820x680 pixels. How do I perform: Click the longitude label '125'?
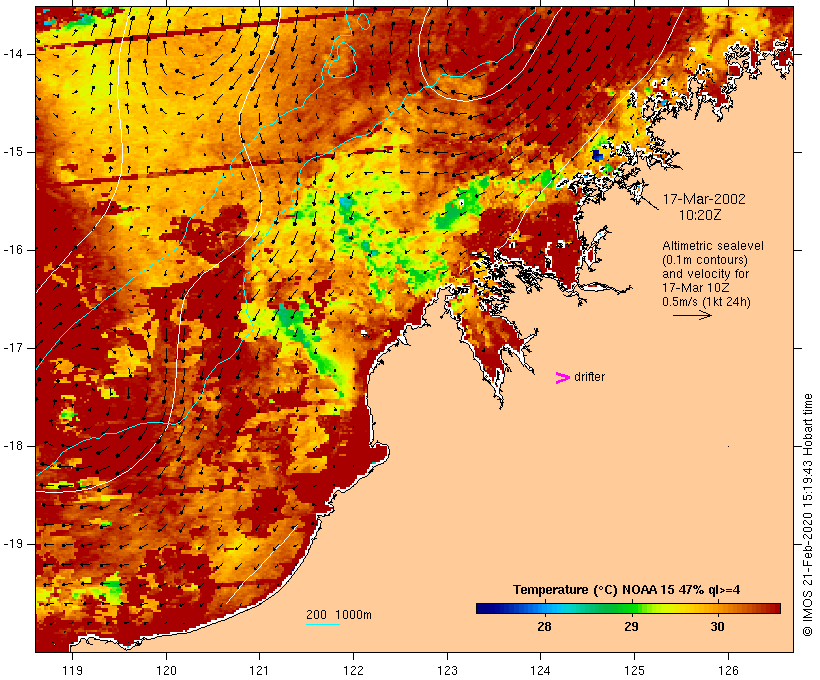(x=634, y=670)
